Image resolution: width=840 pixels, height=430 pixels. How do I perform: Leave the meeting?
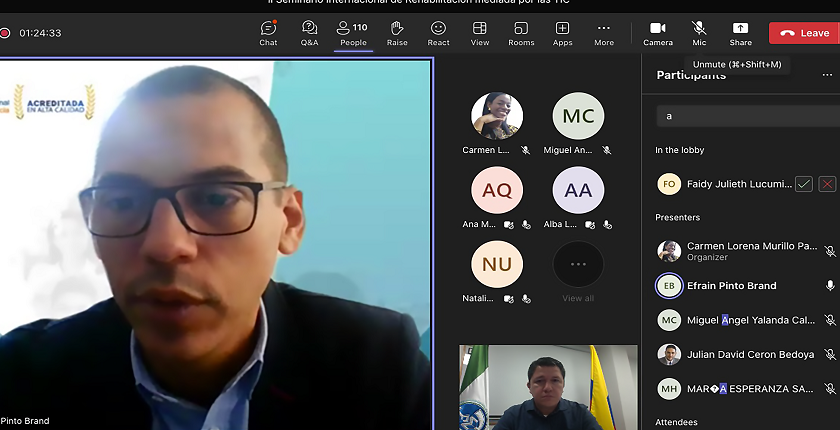(804, 33)
